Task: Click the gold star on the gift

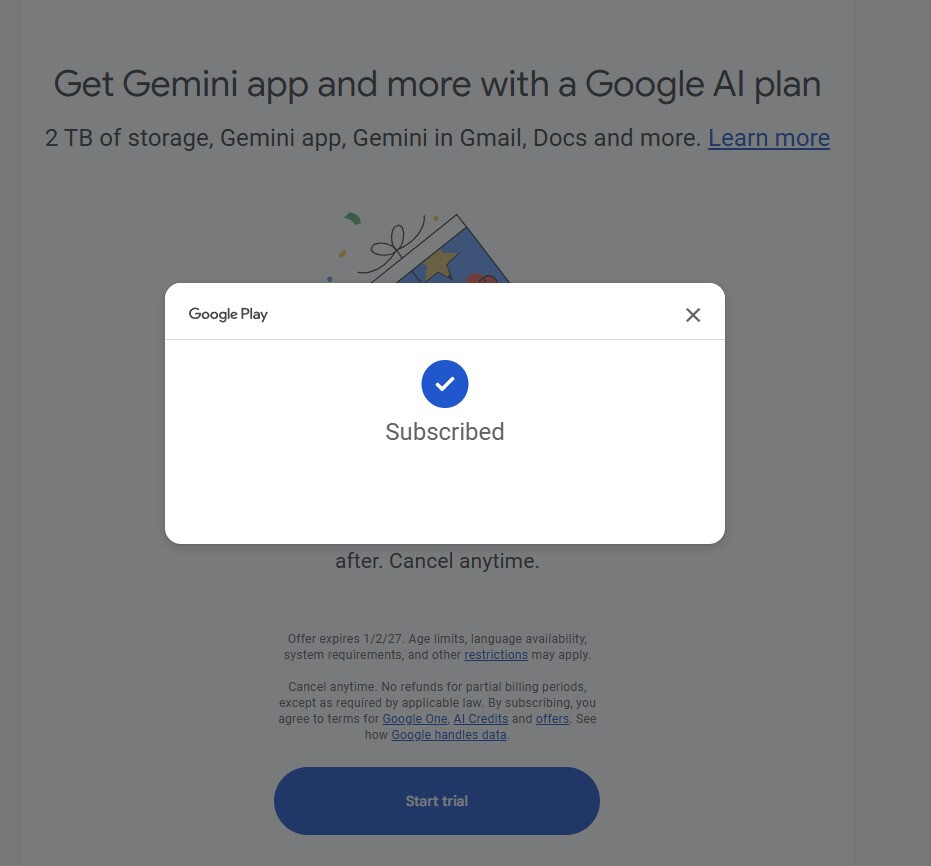Action: pyautogui.click(x=439, y=264)
